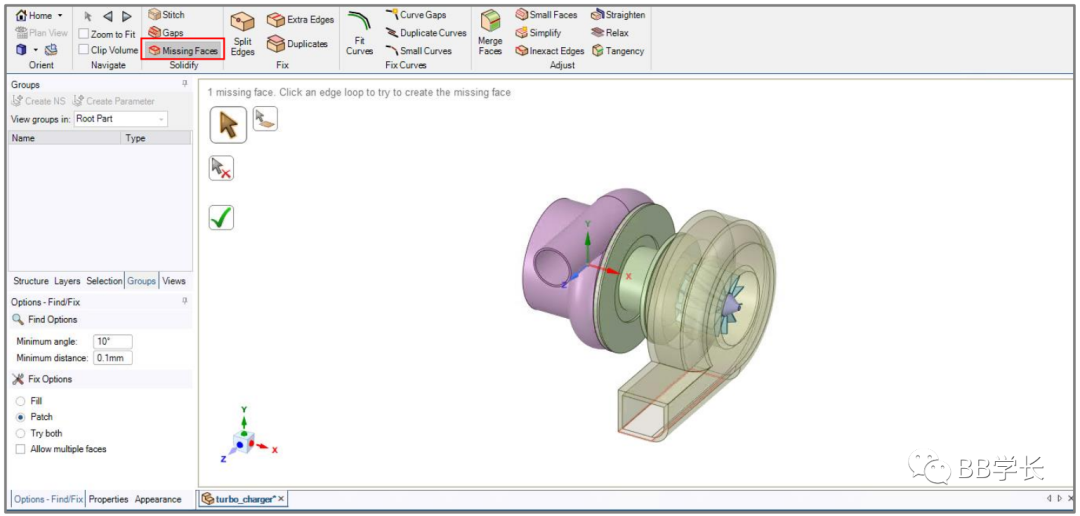
Task: Select the Fill radio button
Action: [x=20, y=401]
